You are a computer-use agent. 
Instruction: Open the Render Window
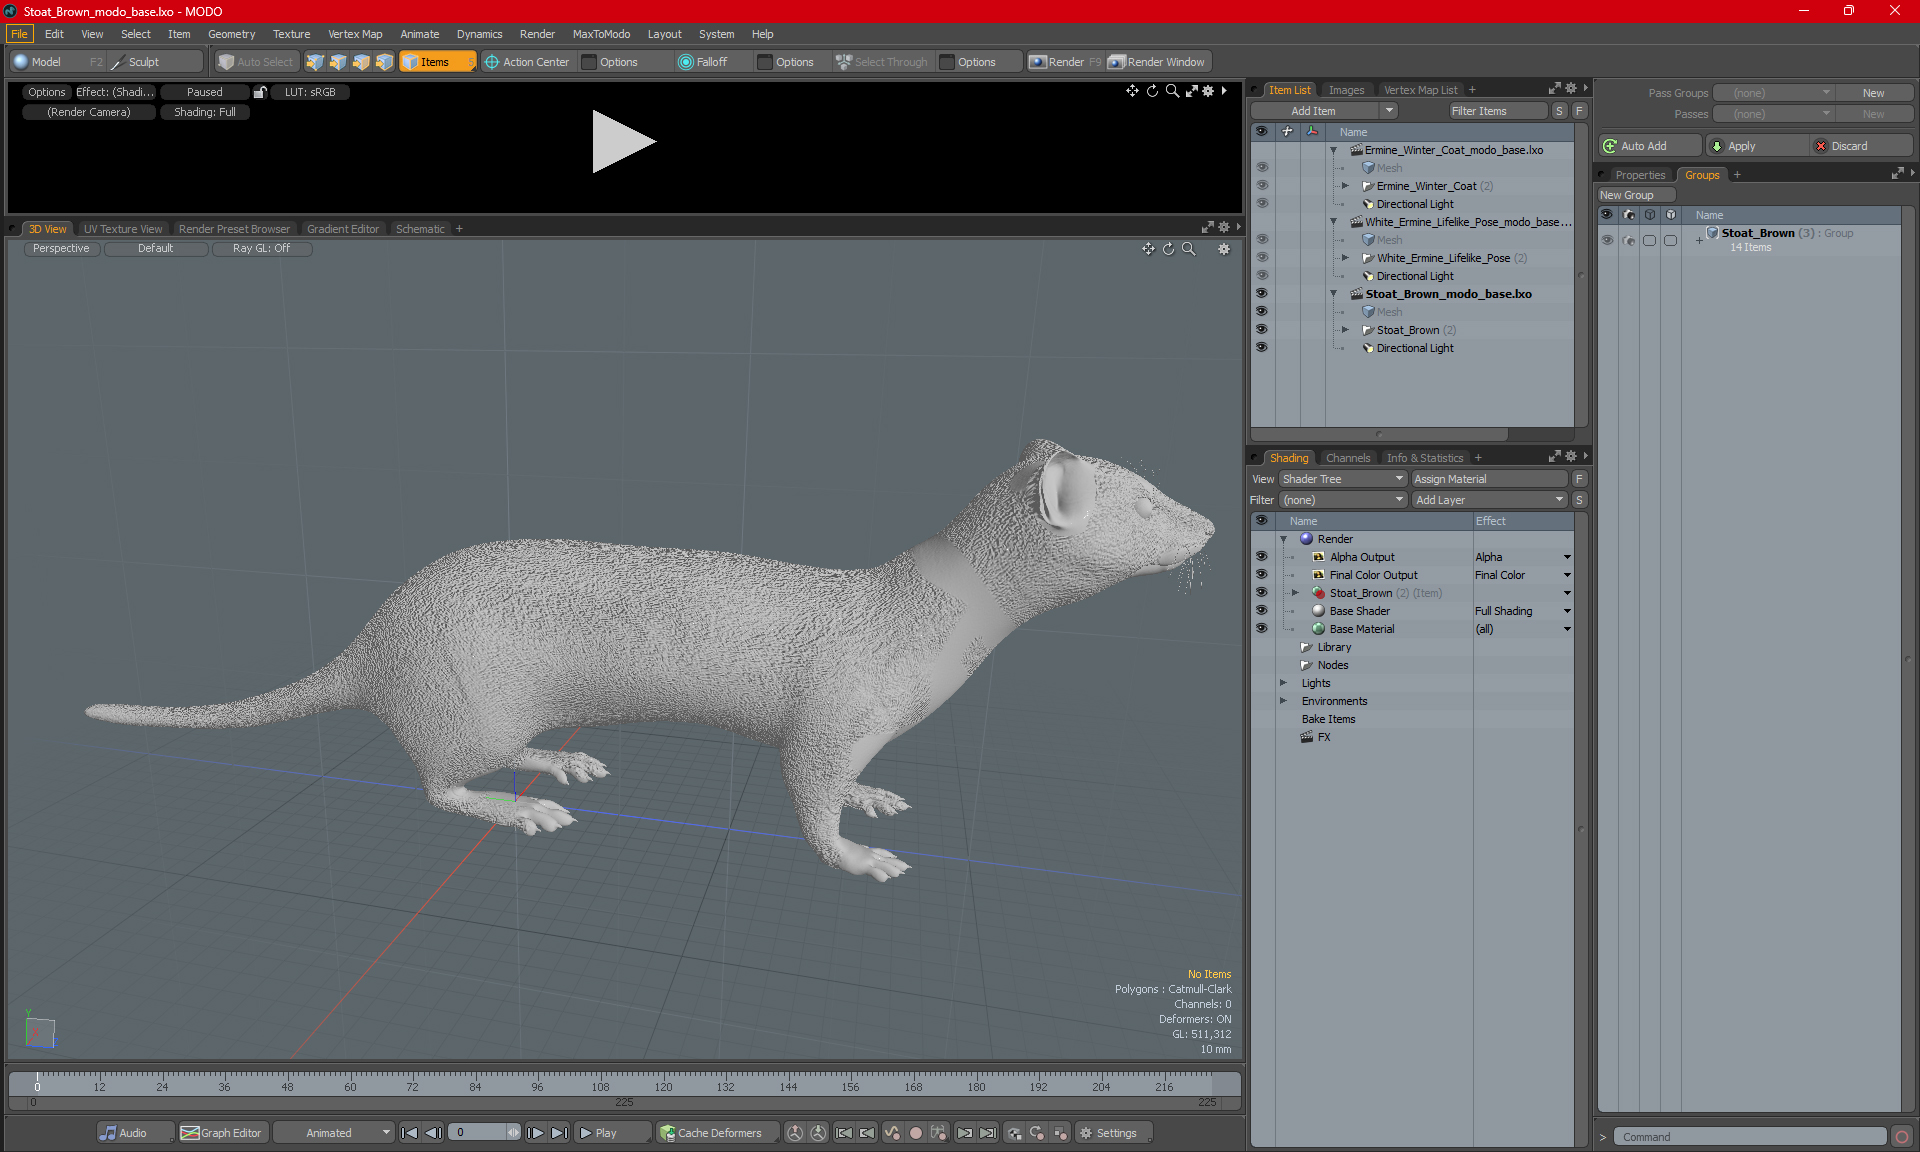click(1158, 62)
